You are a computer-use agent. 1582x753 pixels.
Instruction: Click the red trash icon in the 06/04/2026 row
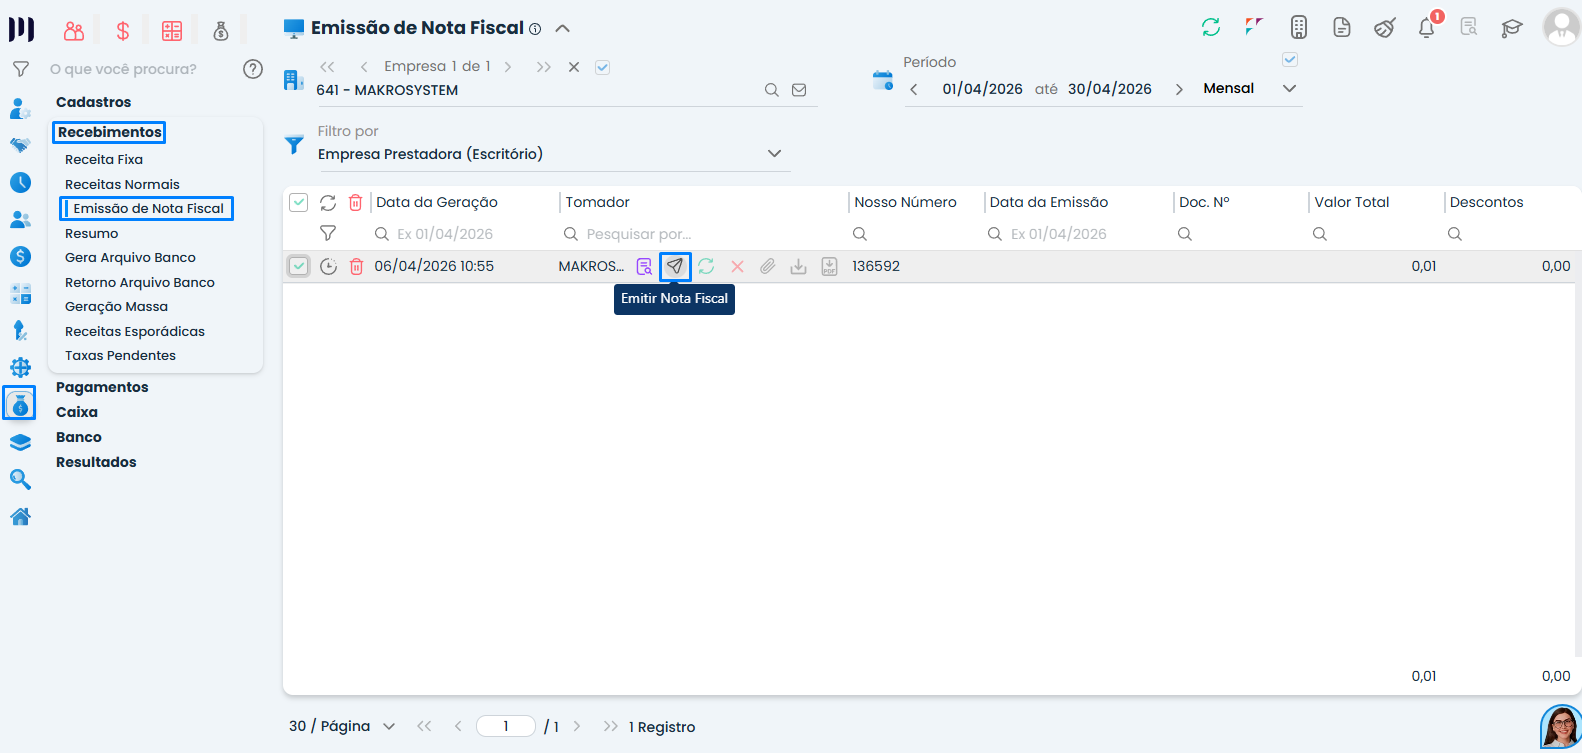356,266
